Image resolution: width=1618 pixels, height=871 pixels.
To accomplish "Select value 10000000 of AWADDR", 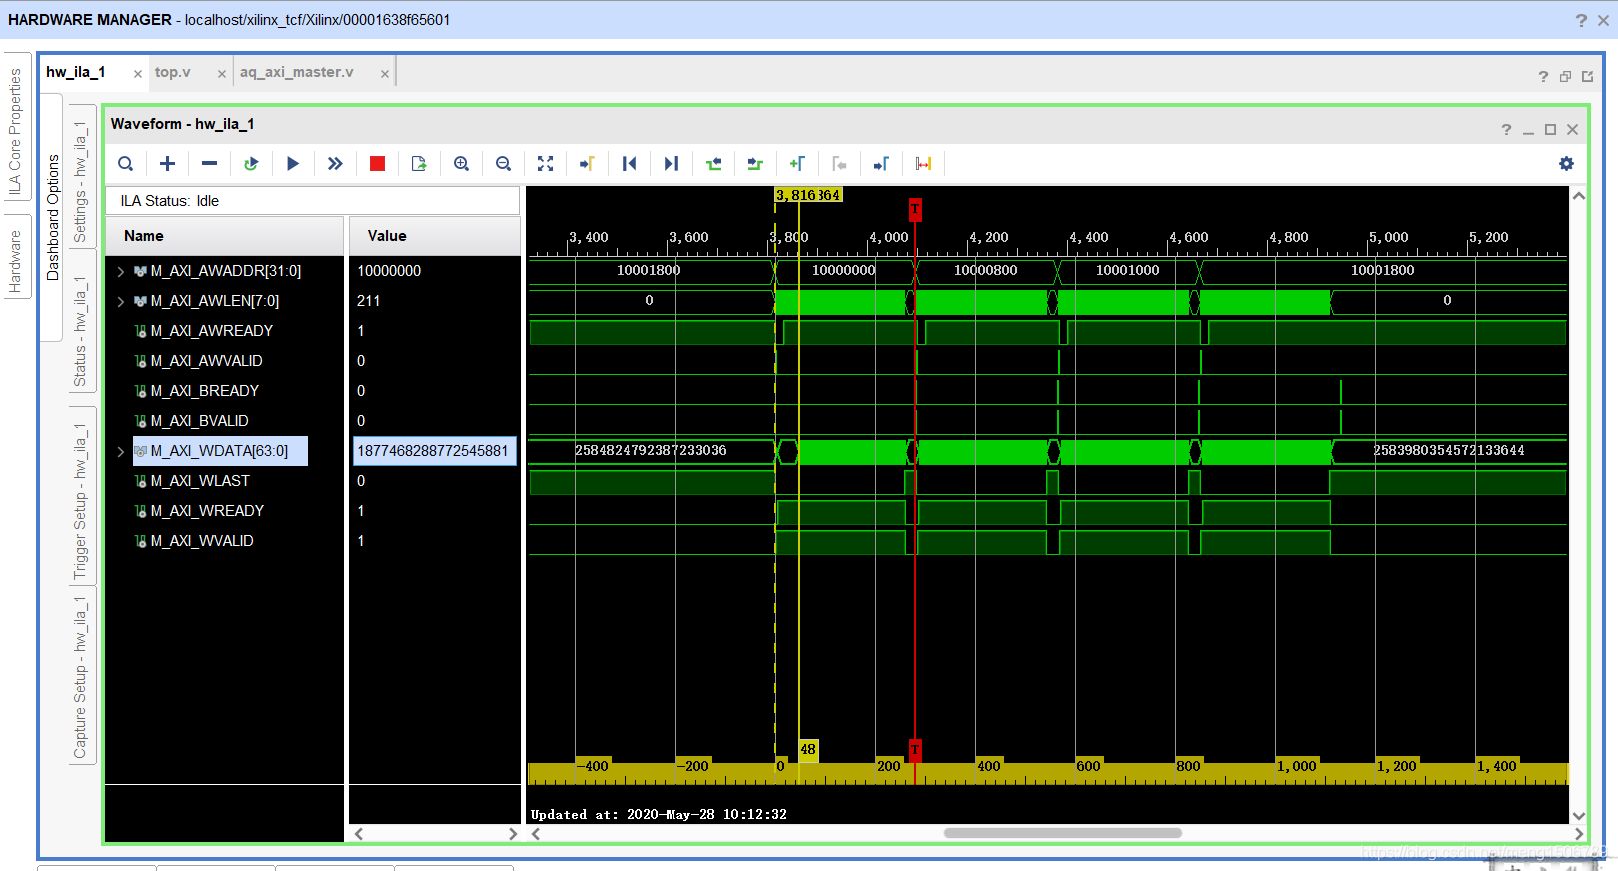I will coord(389,271).
